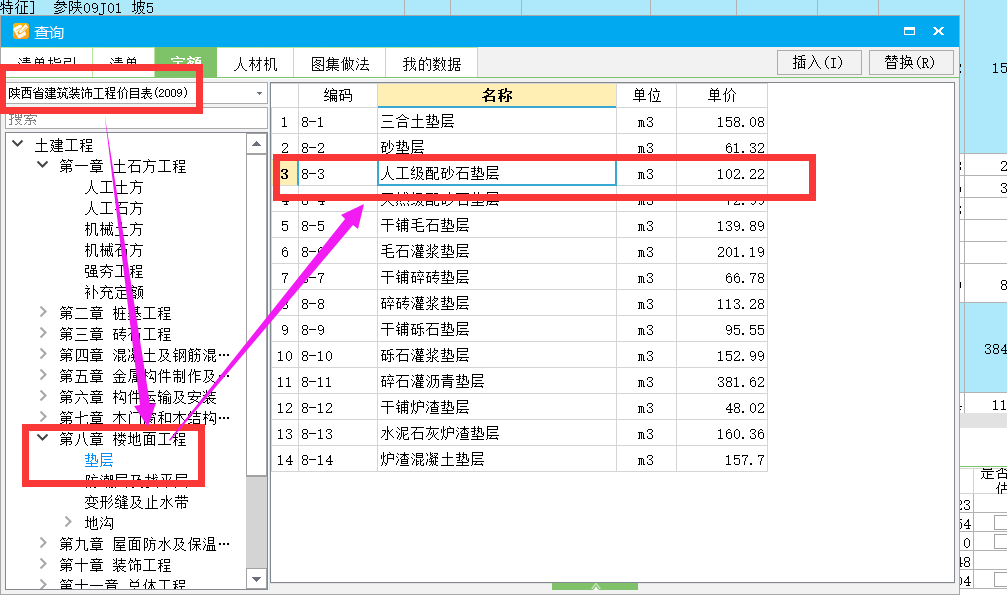Image resolution: width=1007 pixels, height=616 pixels.
Task: Select row 8-11 碎石灌沥青垫层
Action: (520, 382)
